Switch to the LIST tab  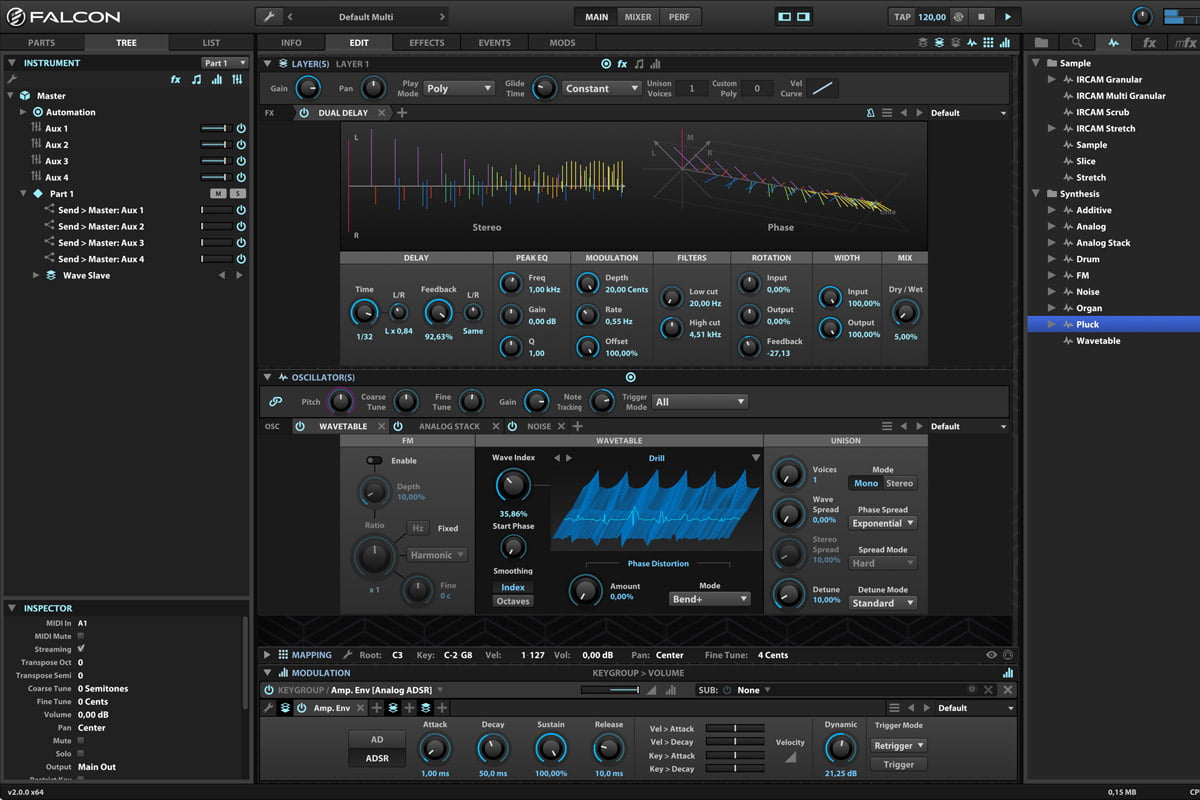click(211, 43)
